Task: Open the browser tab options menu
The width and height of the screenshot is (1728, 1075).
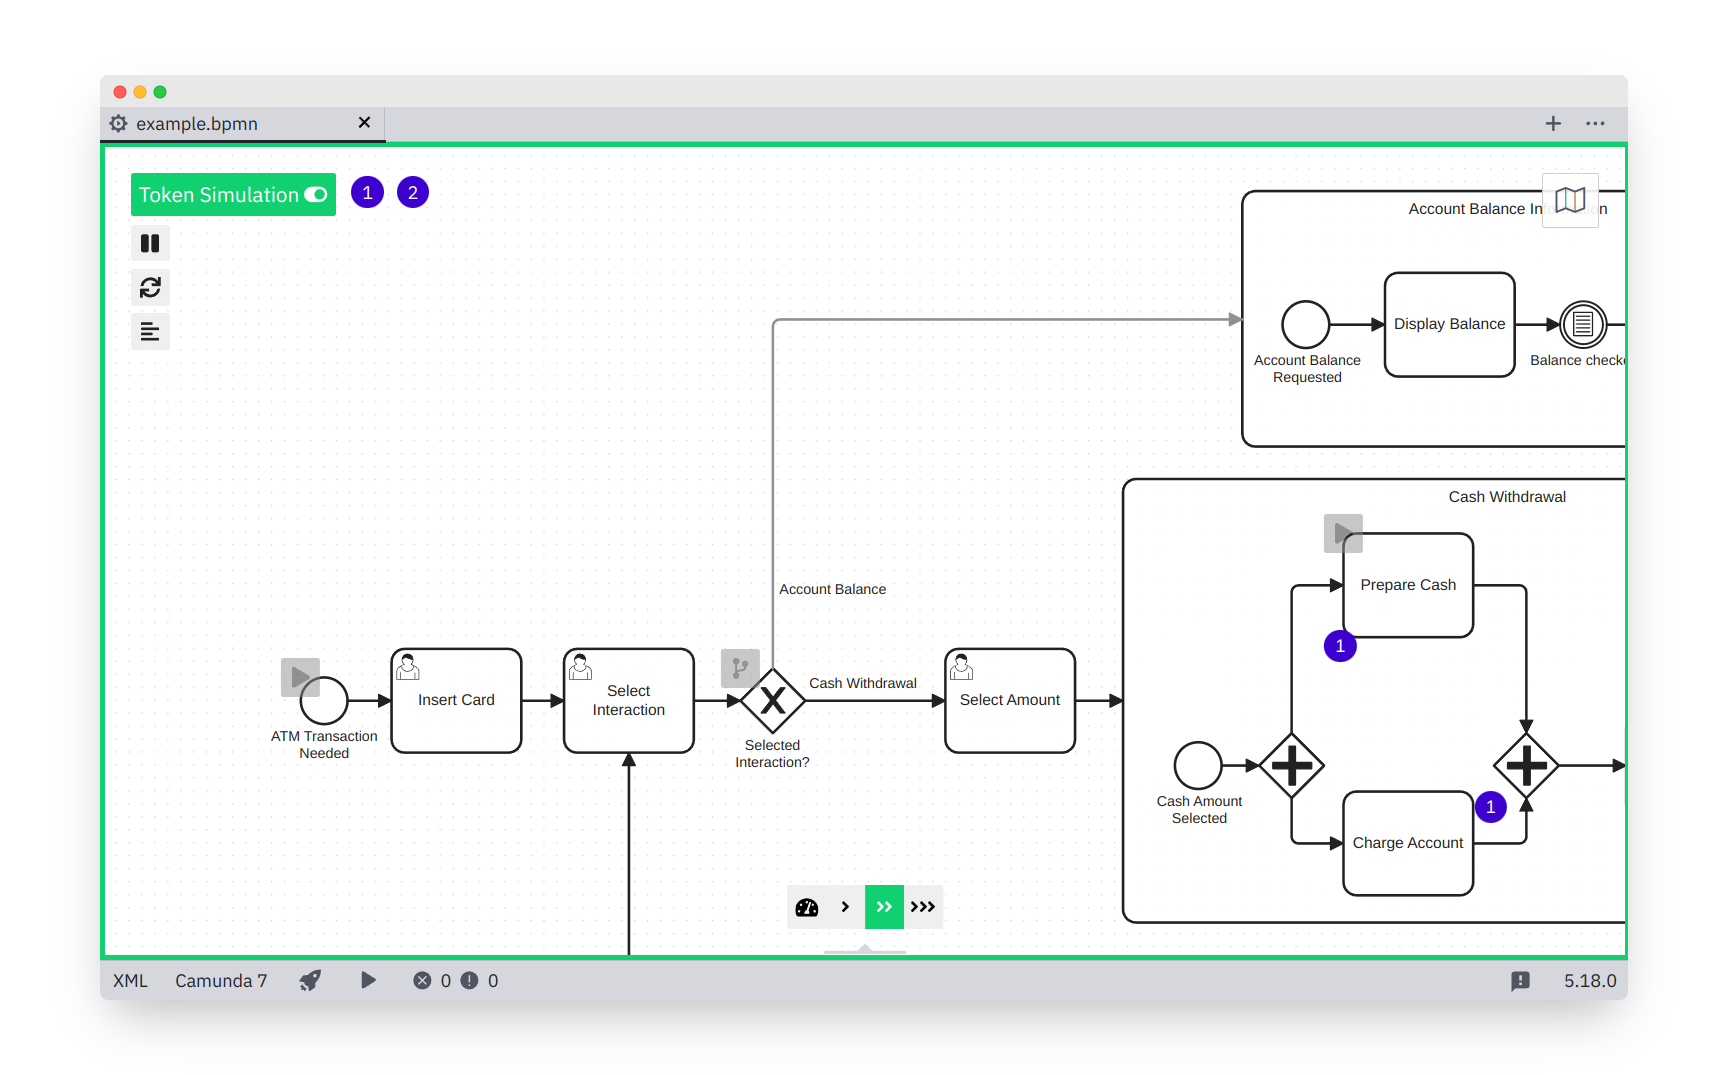Action: pos(1595,123)
